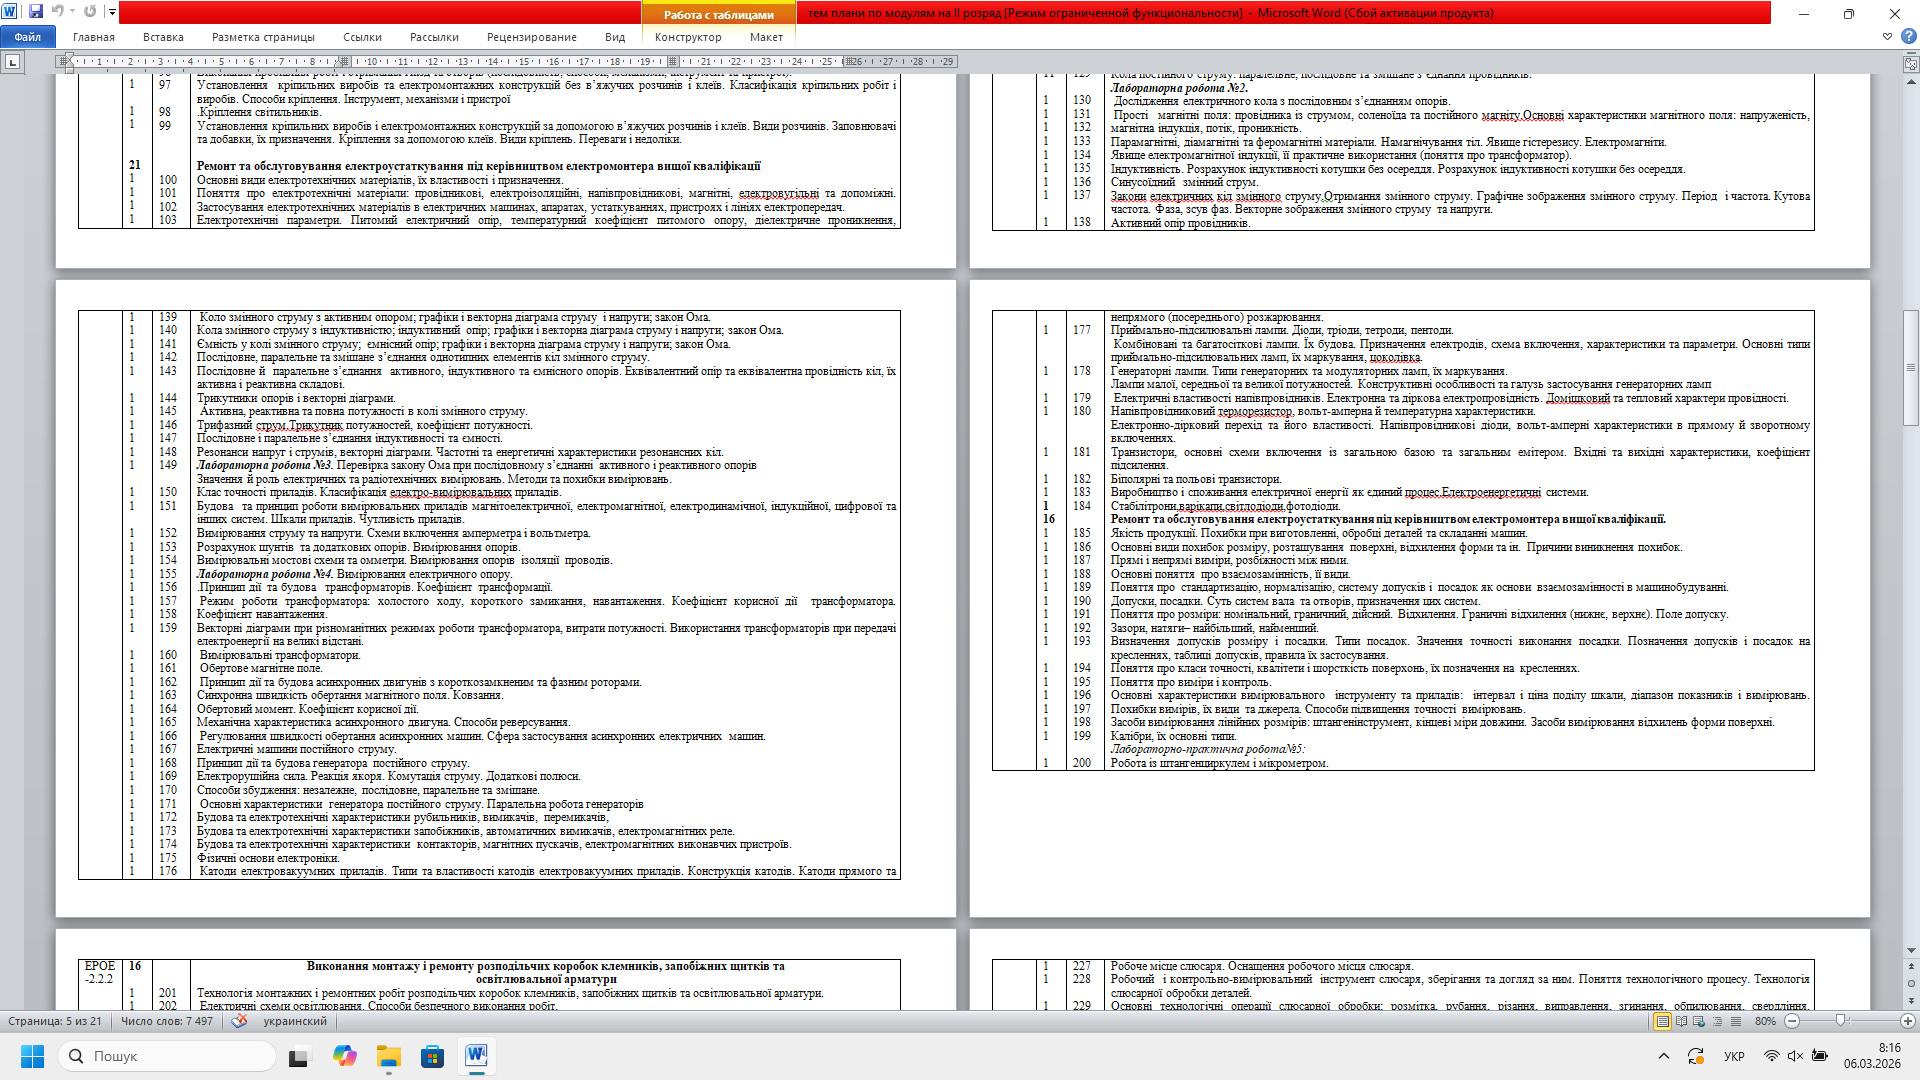
Task: Switch to Print Layout view
Action: click(1662, 1021)
